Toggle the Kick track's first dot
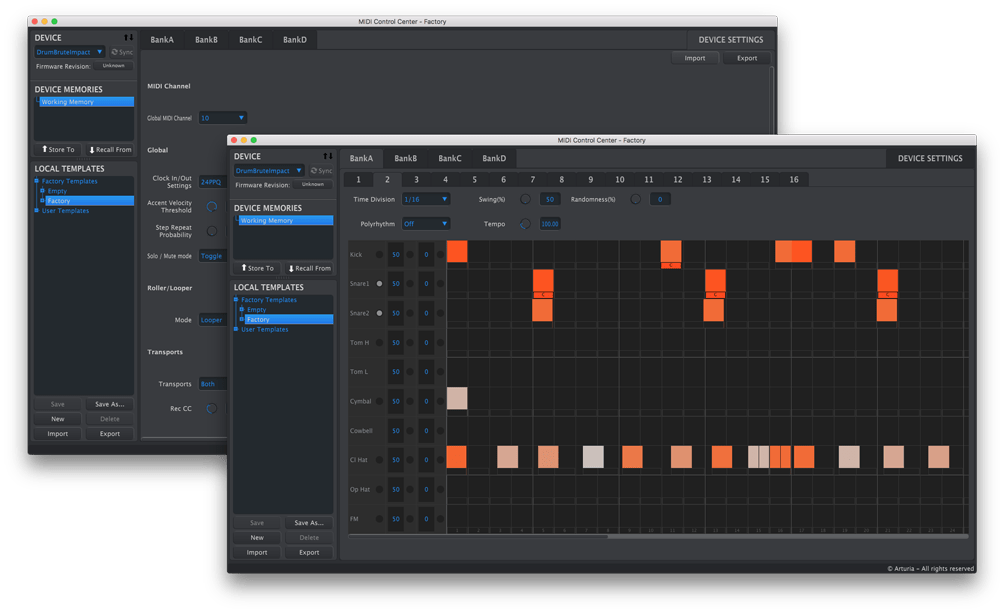Image resolution: width=1000 pixels, height=609 pixels. (379, 254)
